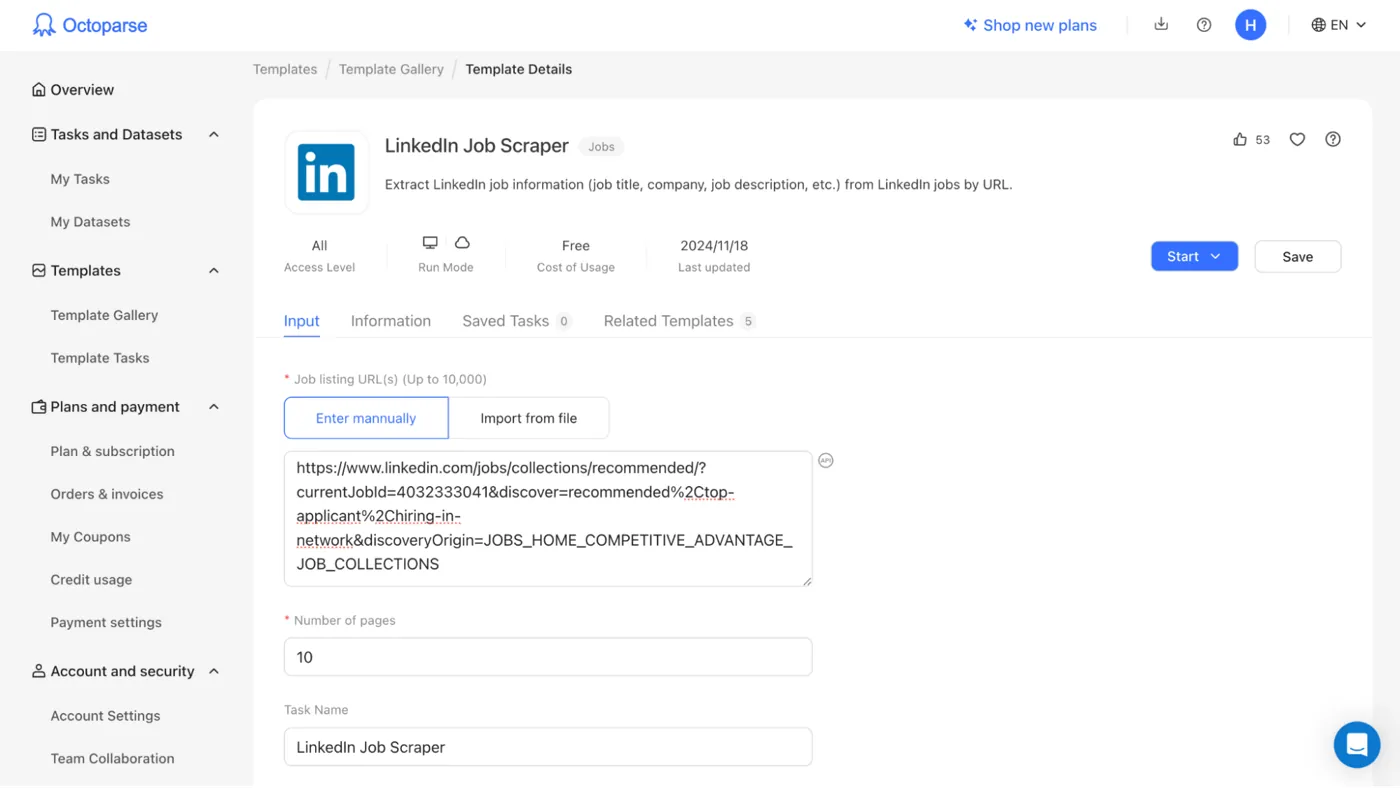Click the 2024/11/18 last updated date

[714, 246]
